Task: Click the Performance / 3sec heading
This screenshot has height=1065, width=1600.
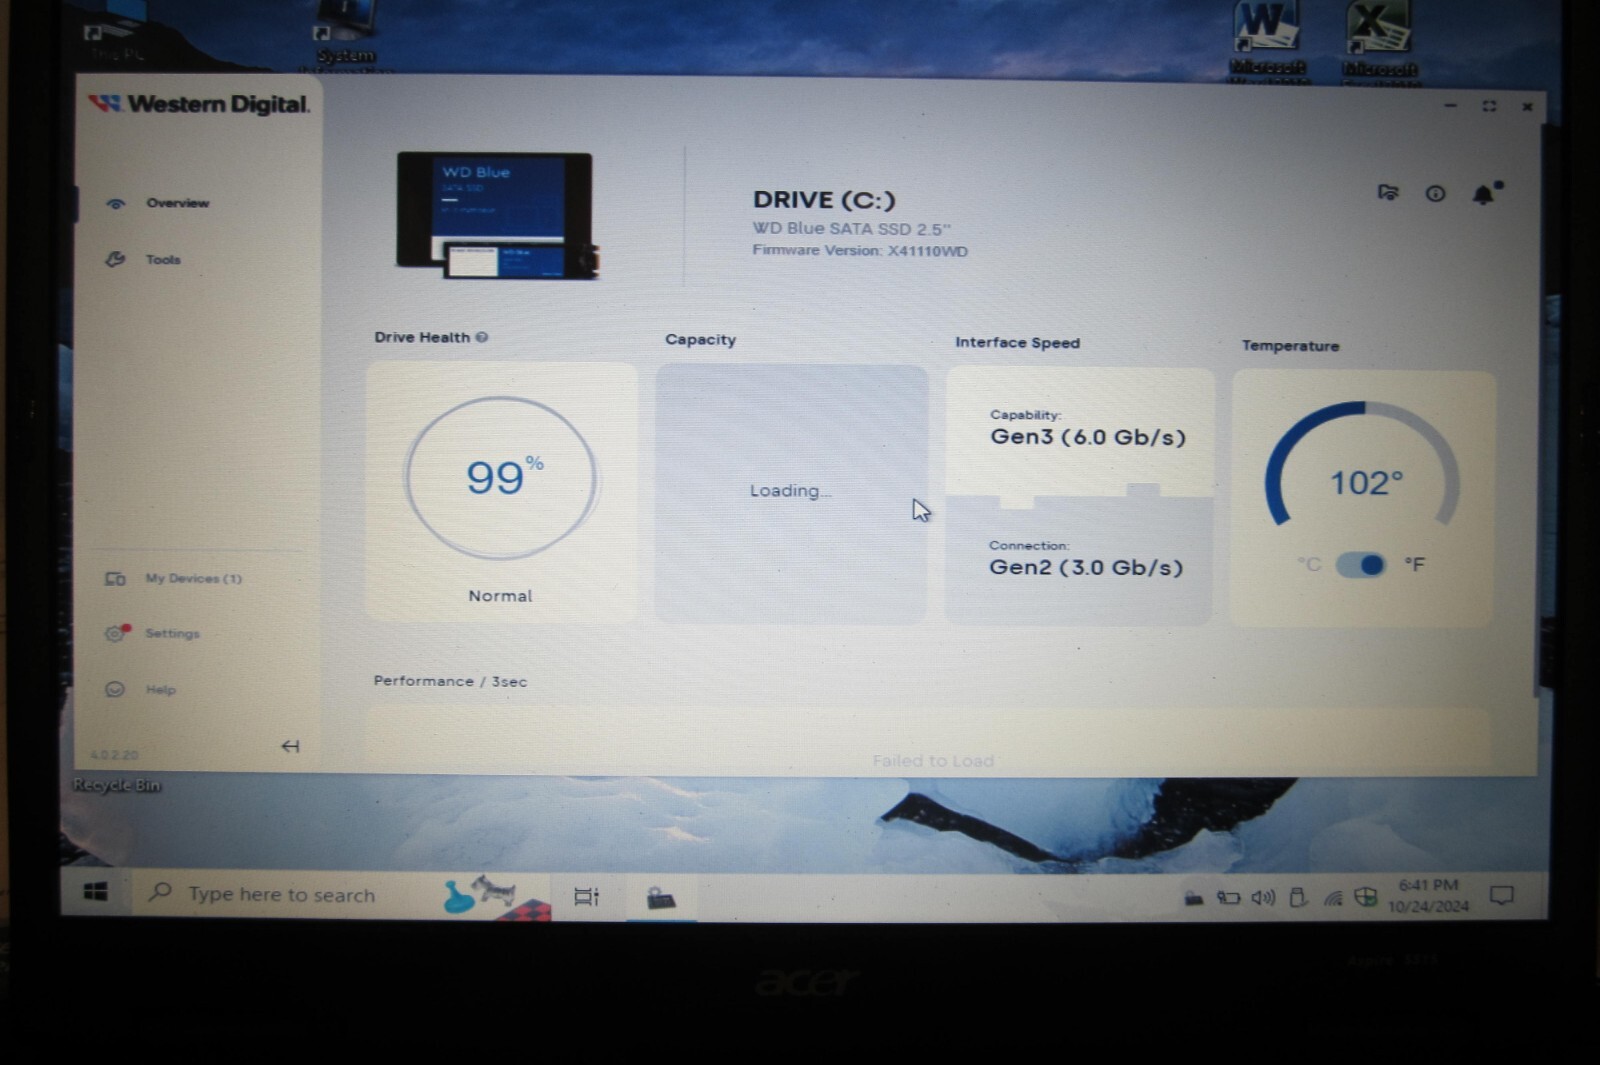Action: coord(450,681)
